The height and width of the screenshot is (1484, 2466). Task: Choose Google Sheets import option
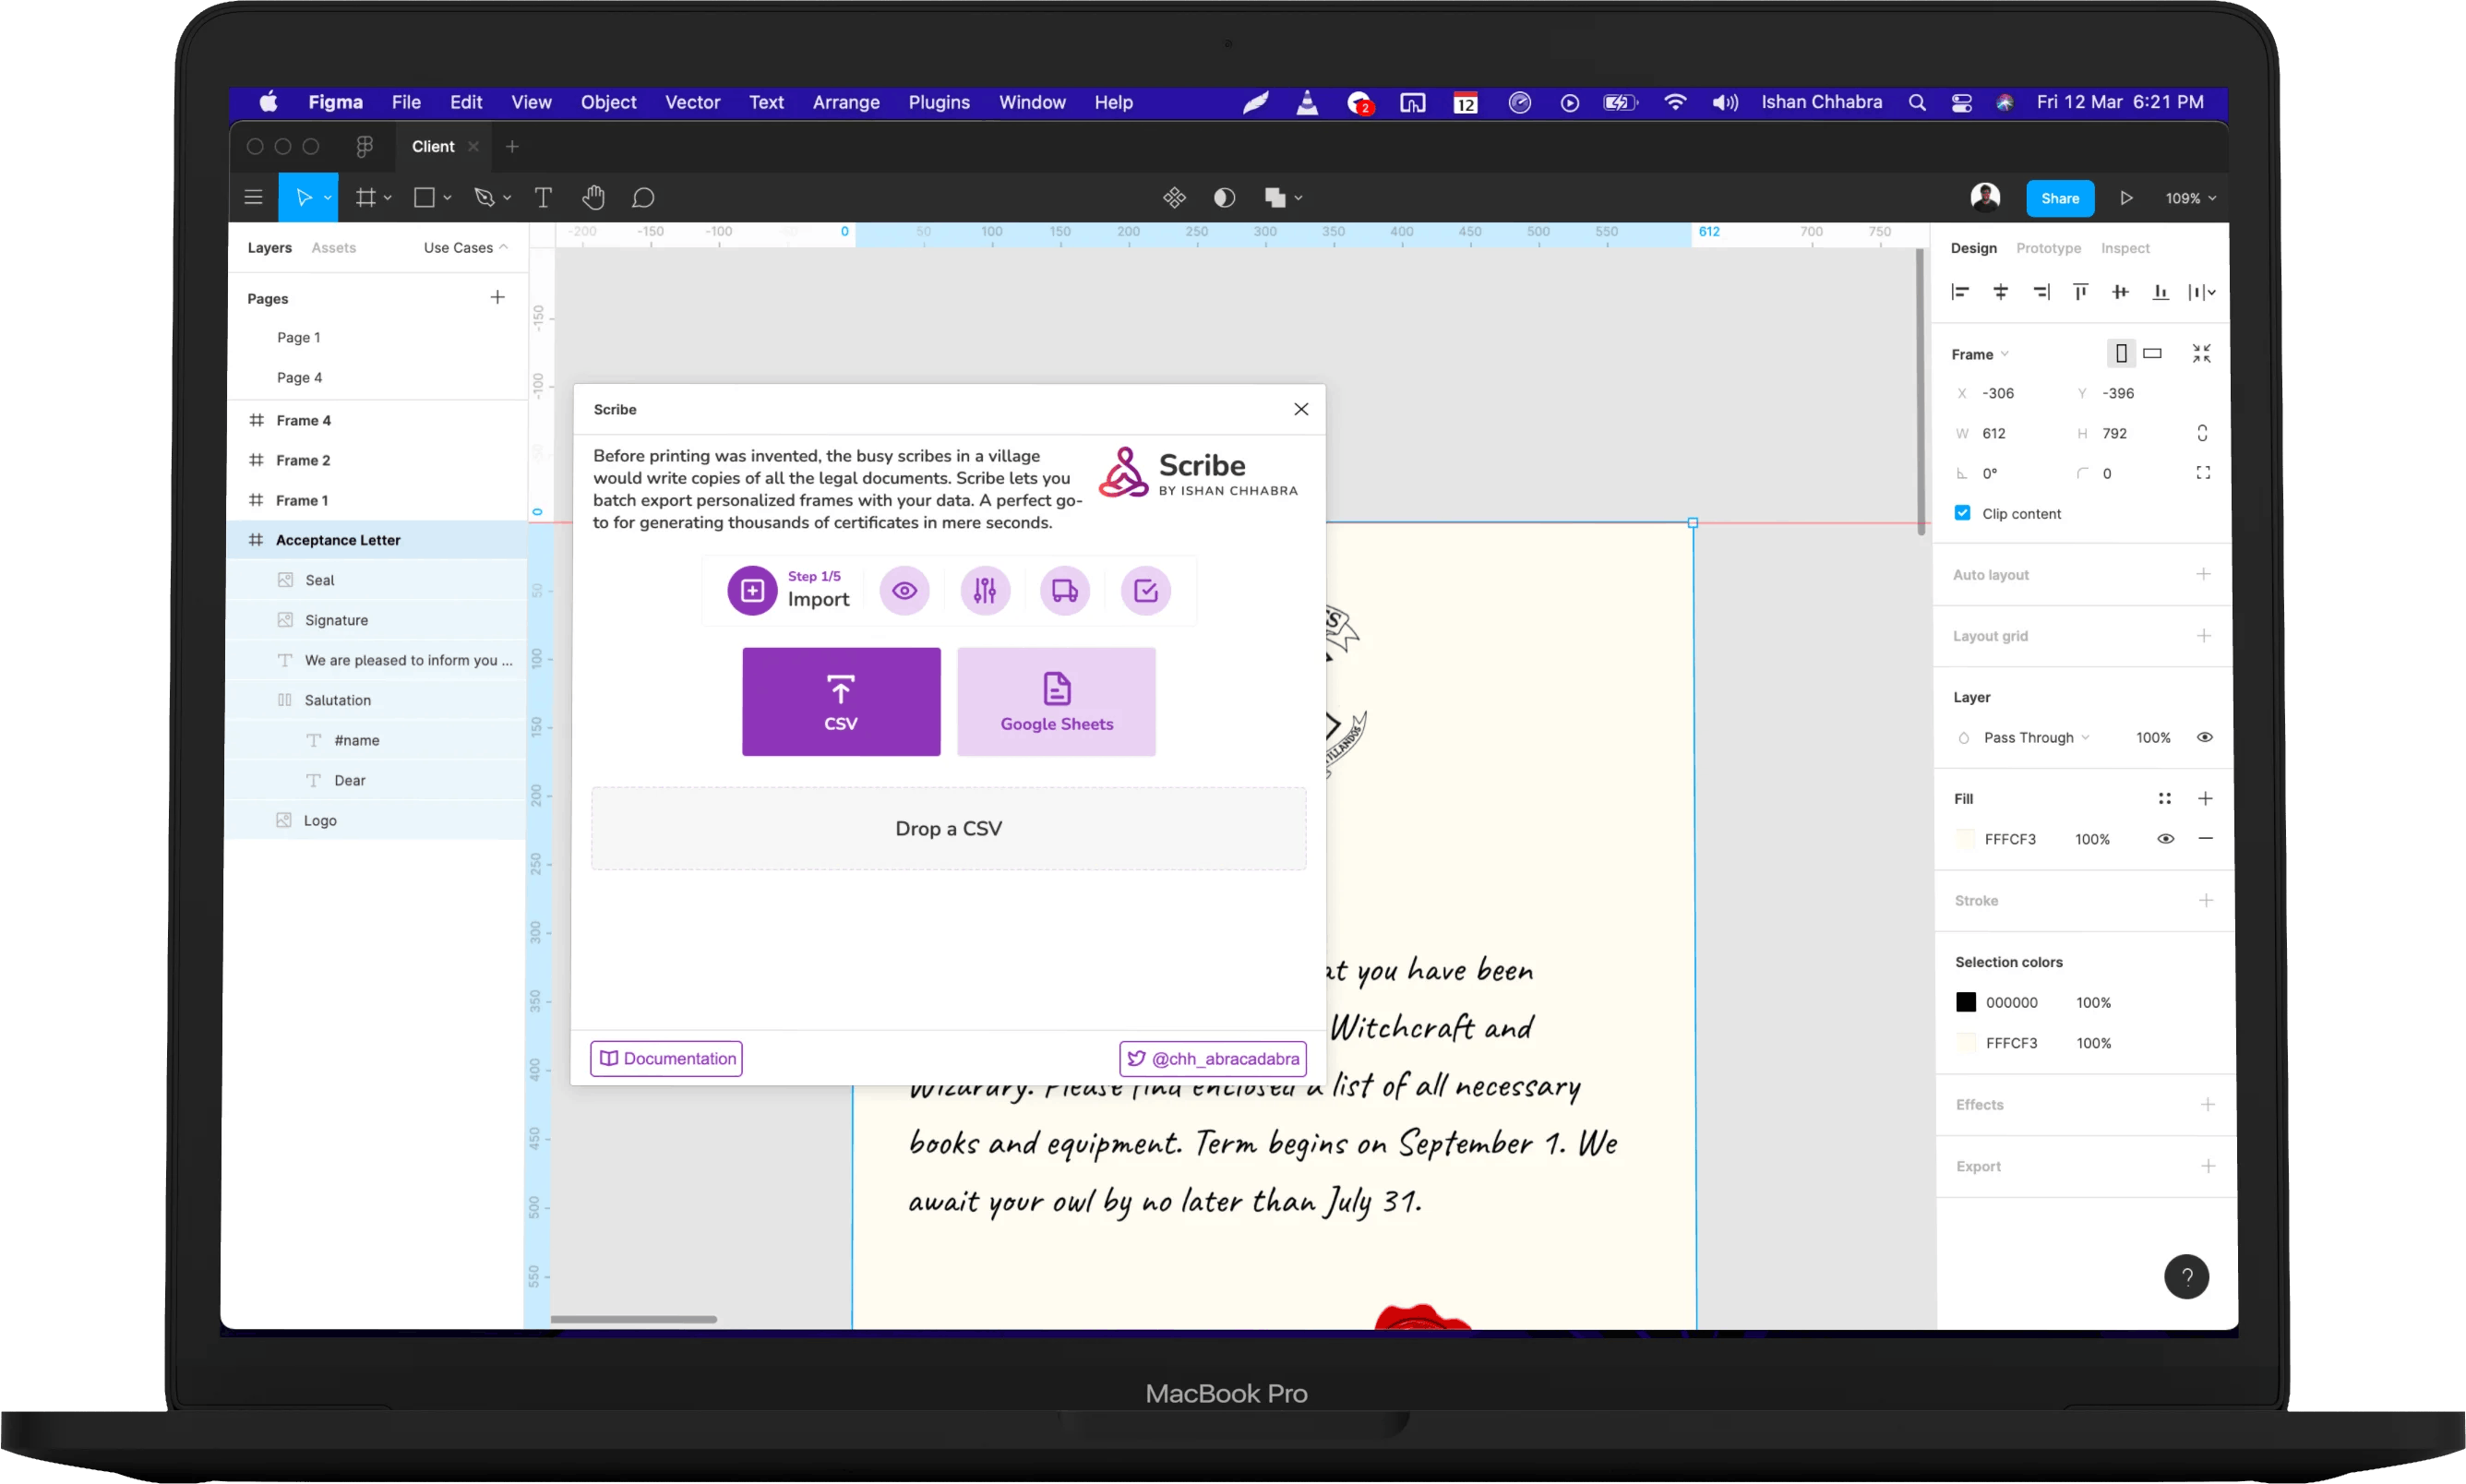pos(1056,702)
